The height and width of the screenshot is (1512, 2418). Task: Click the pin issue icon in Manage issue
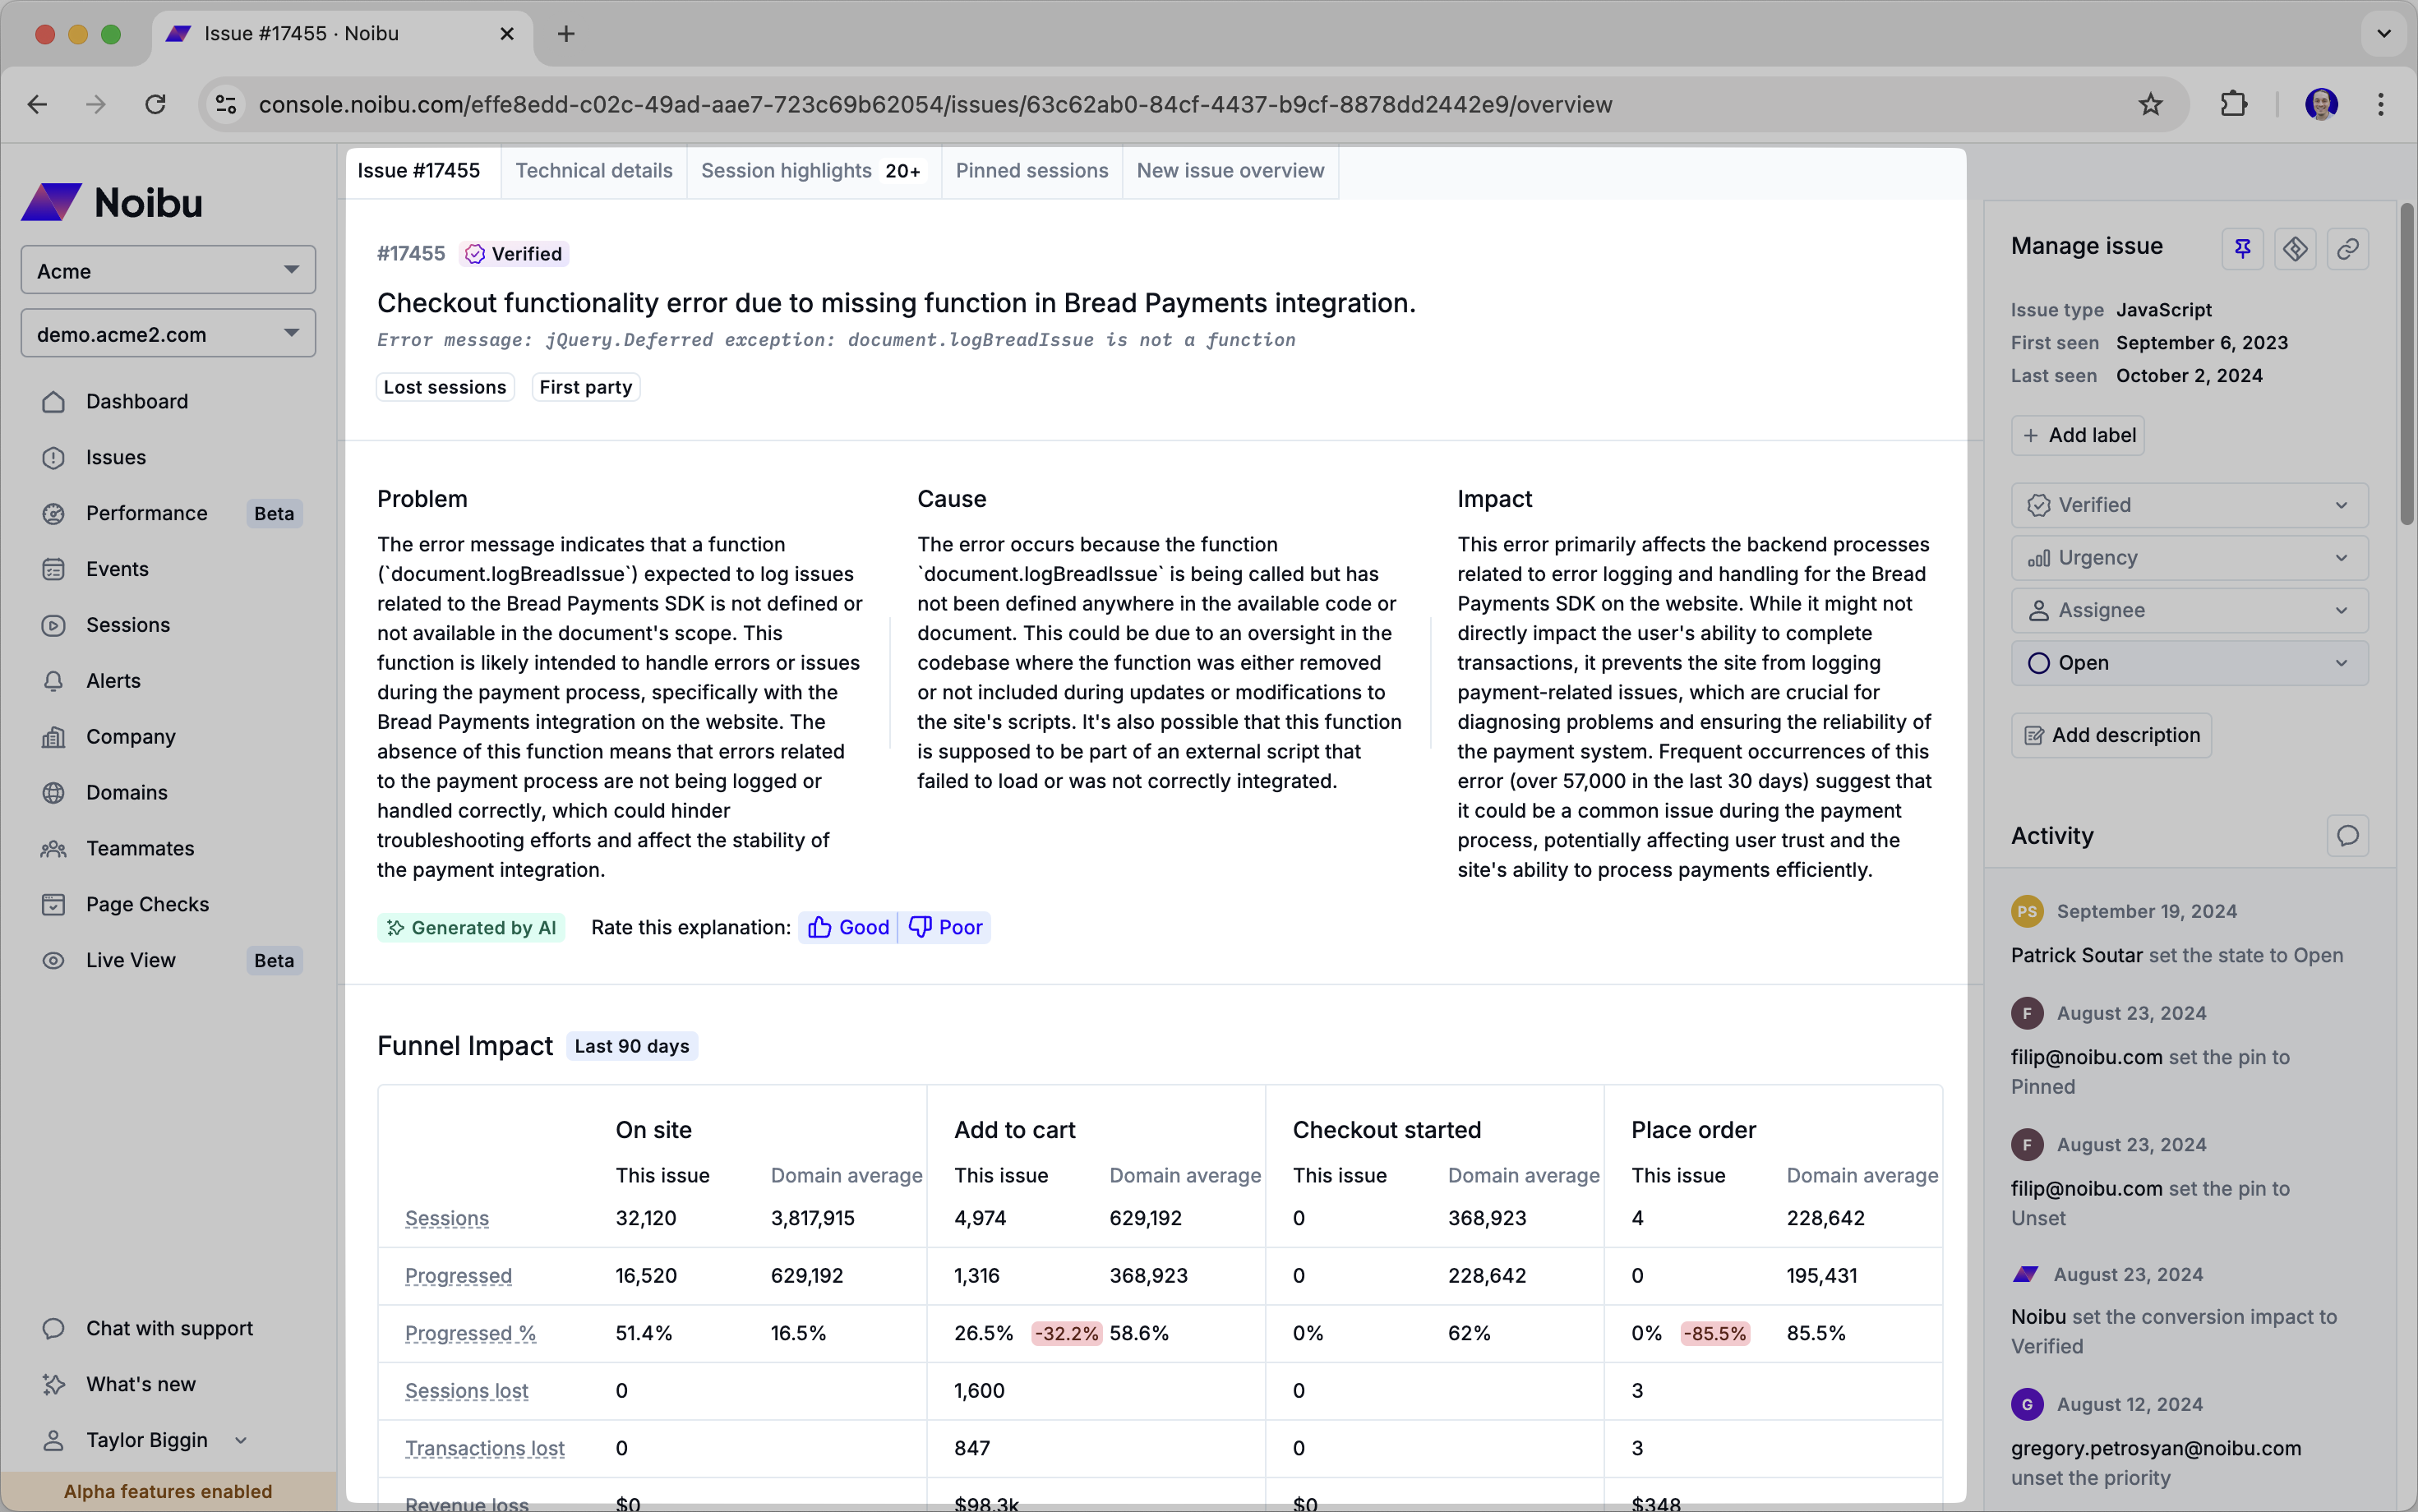(x=2242, y=248)
